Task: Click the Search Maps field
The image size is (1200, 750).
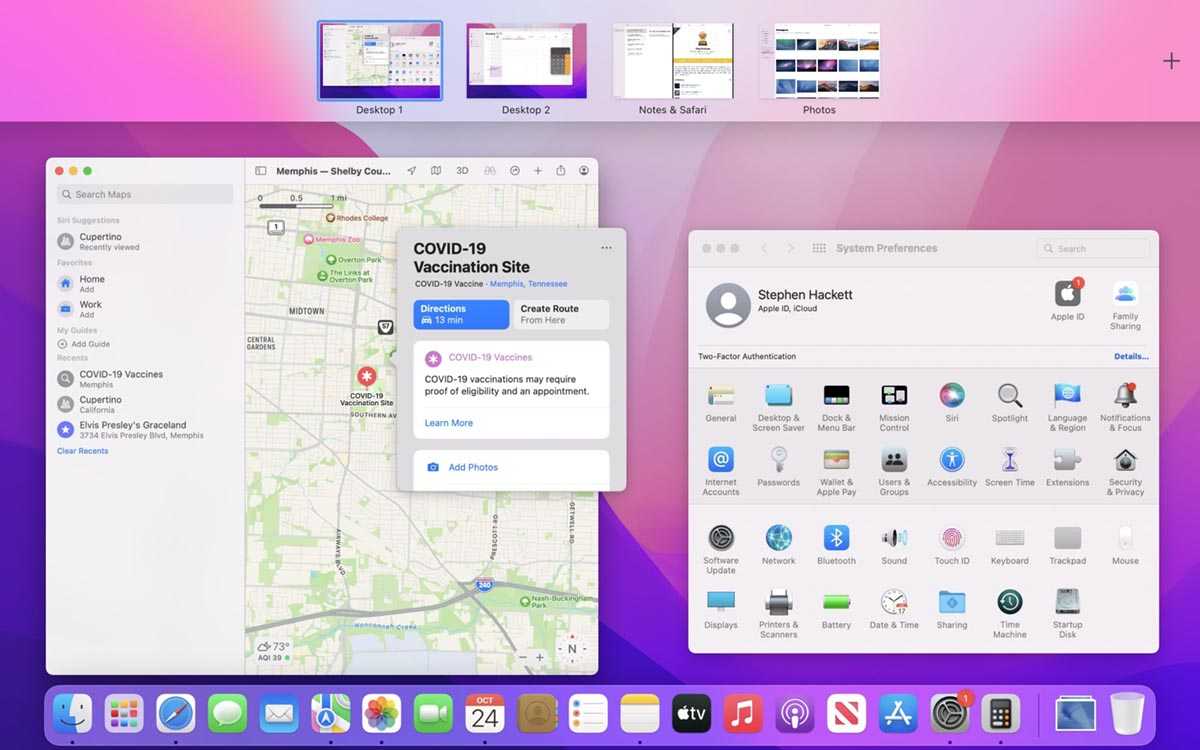Action: coord(145,195)
